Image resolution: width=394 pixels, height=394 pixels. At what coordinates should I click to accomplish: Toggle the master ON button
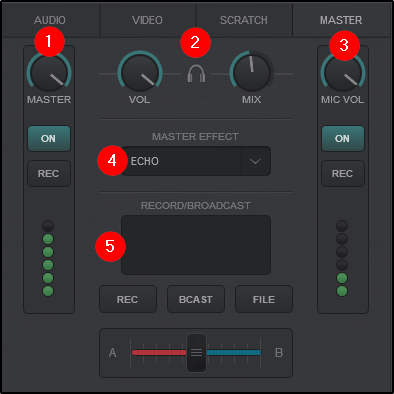point(49,138)
